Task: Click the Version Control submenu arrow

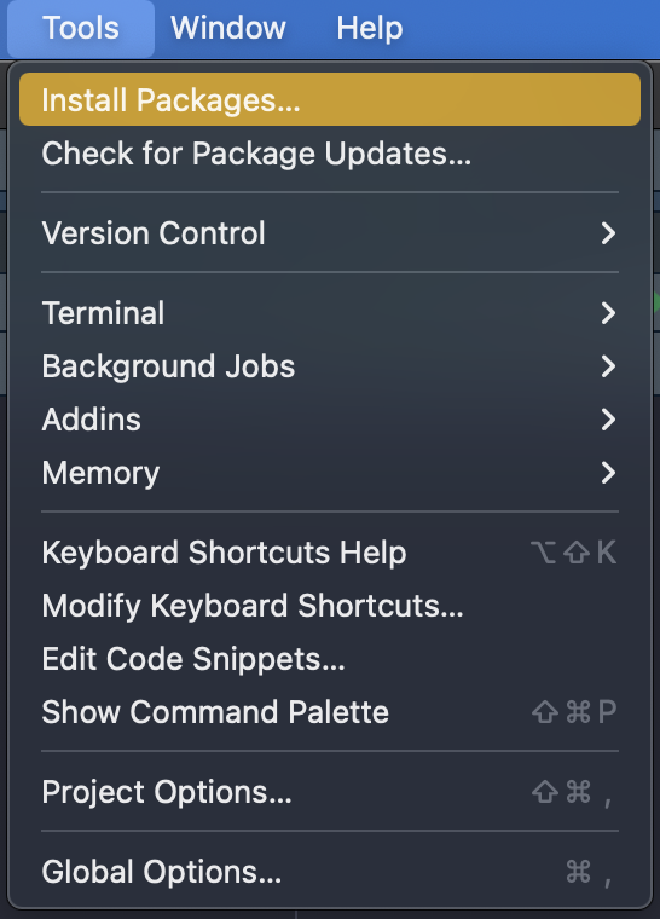Action: 607,233
